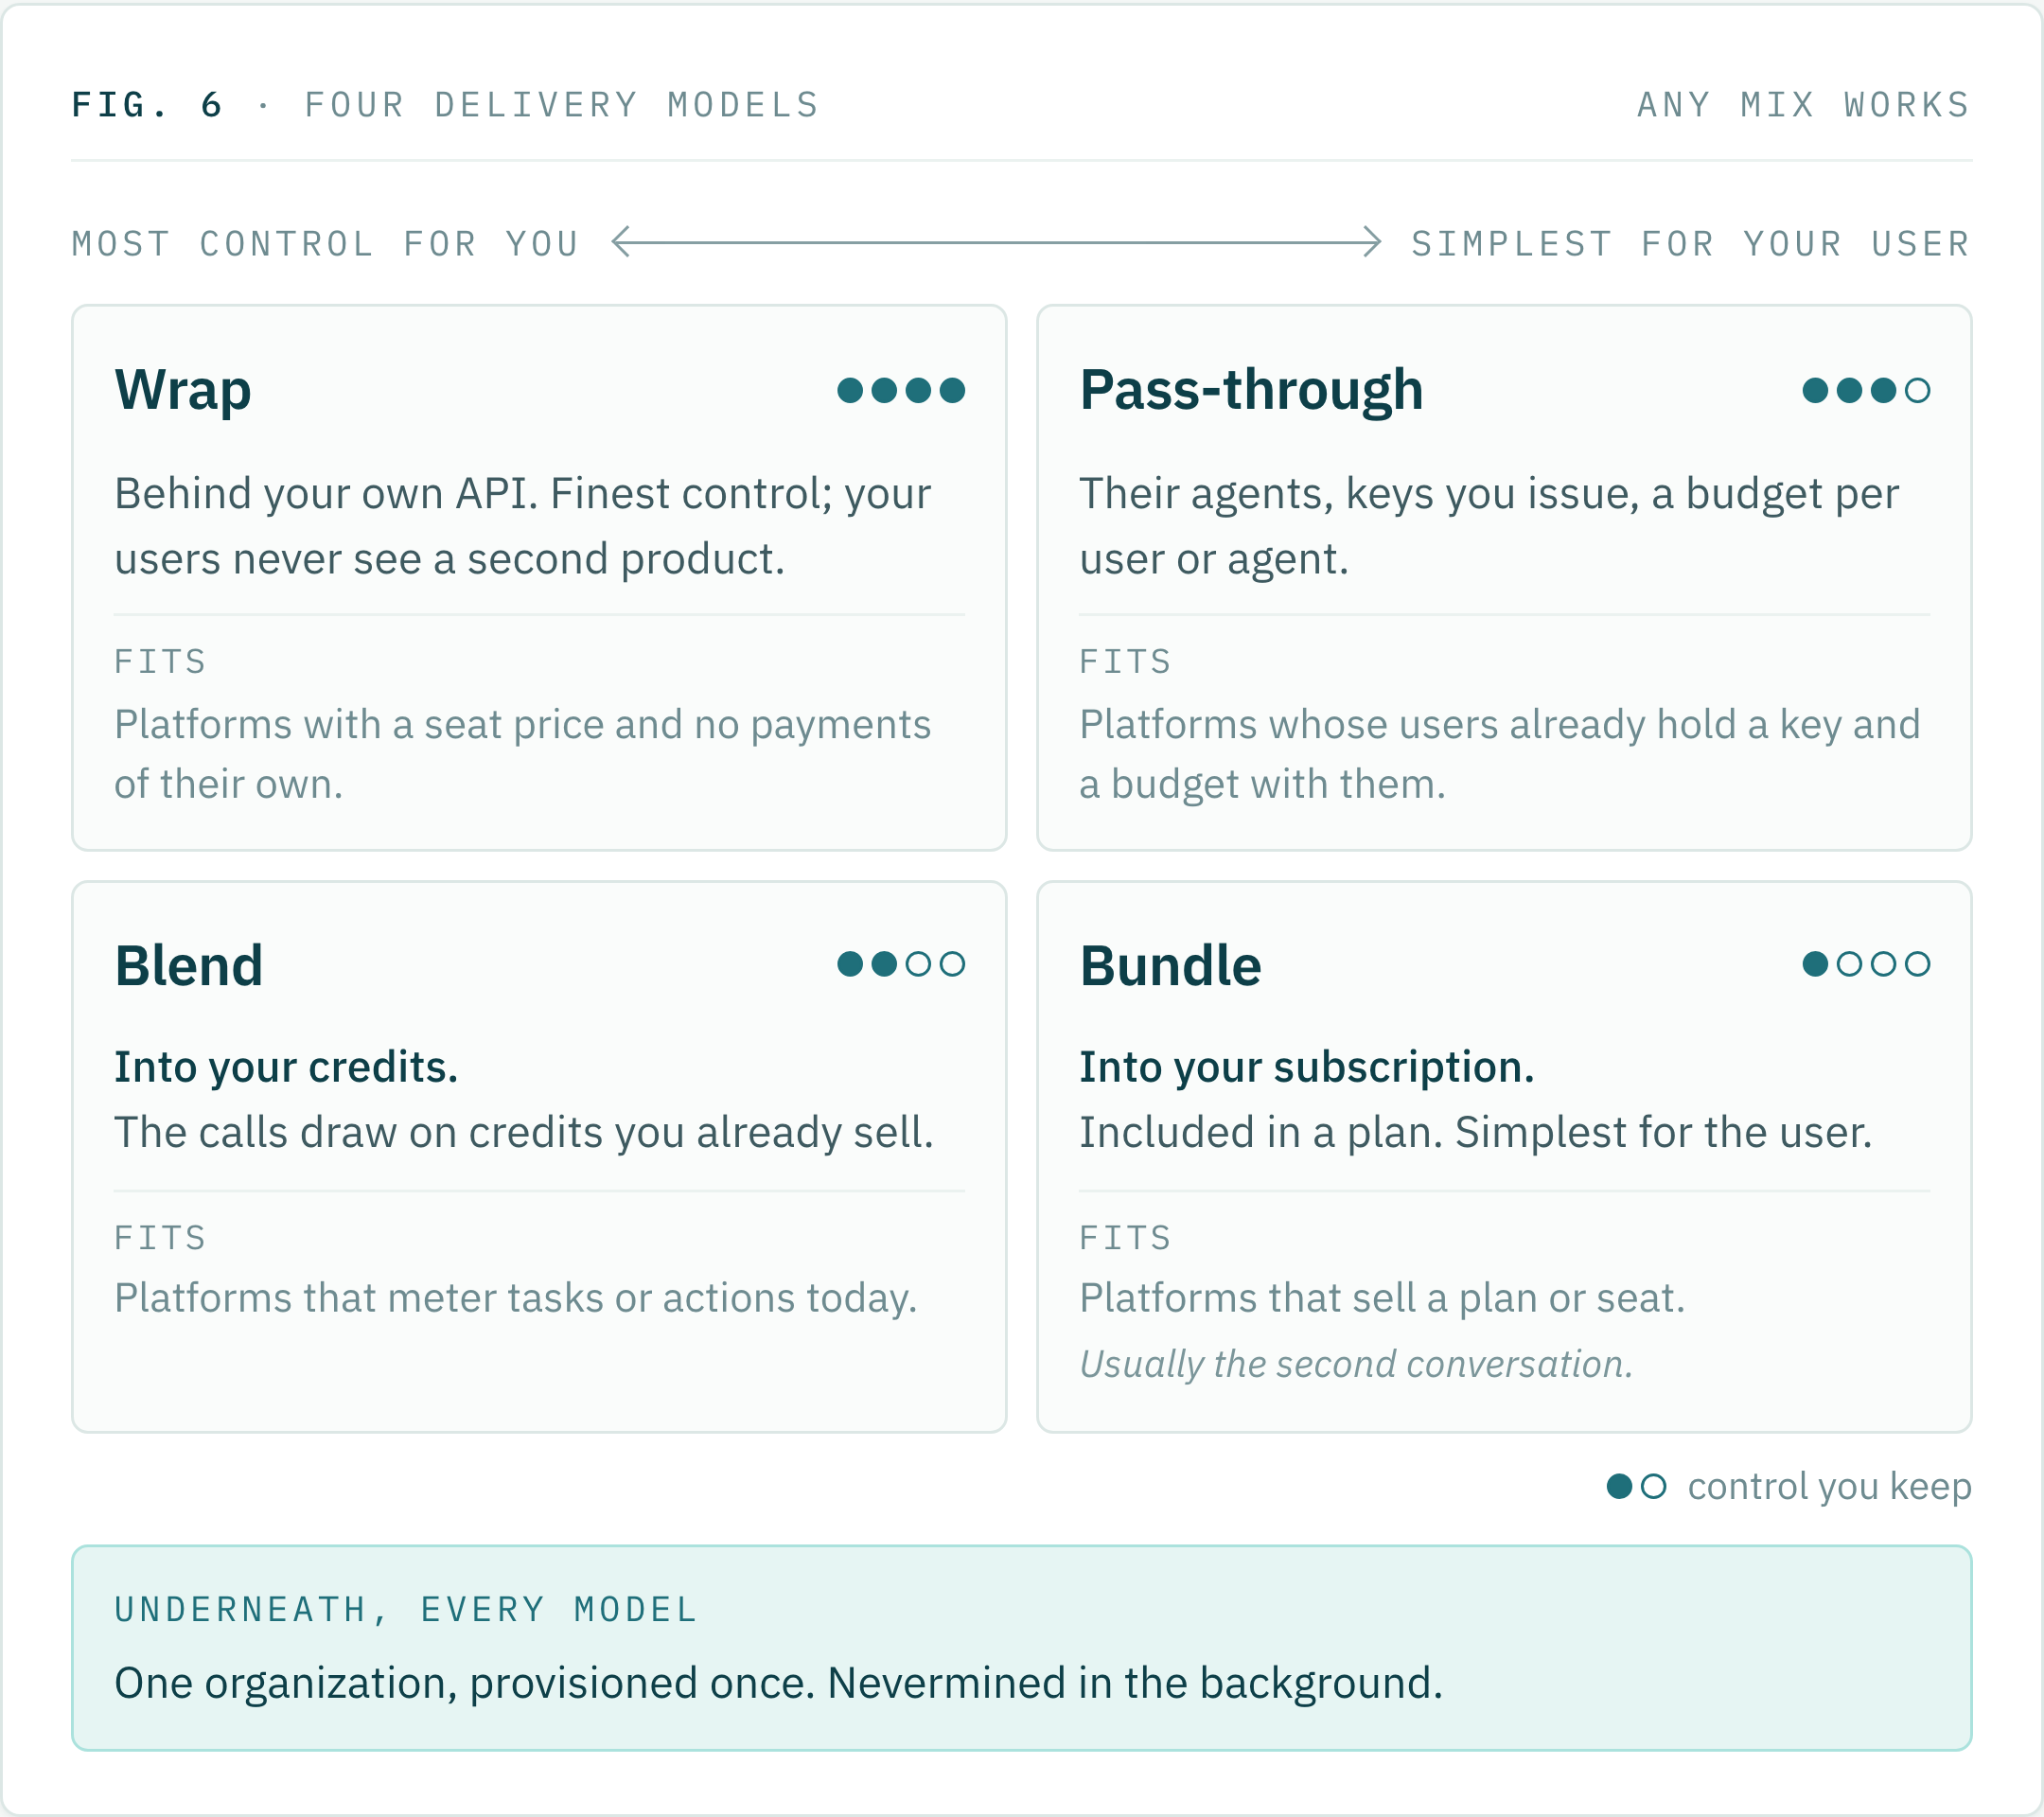Click the double-headed arrow between control and simplicity
Image resolution: width=2044 pixels, height=1817 pixels.
click(996, 241)
